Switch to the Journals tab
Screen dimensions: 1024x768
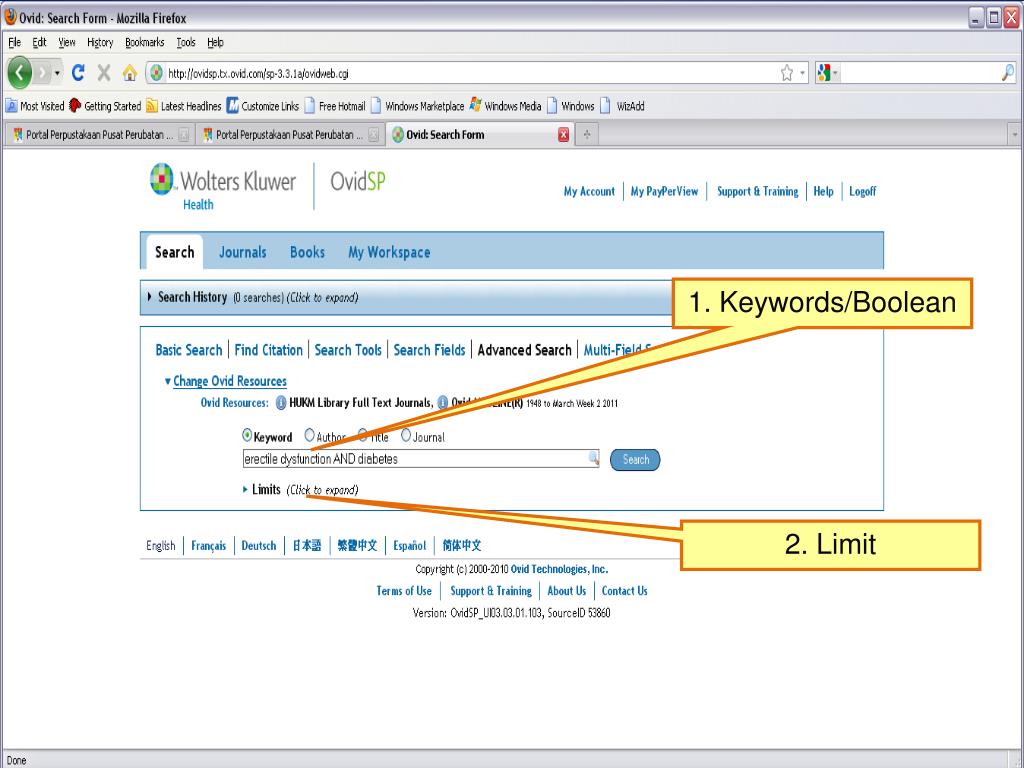(242, 252)
